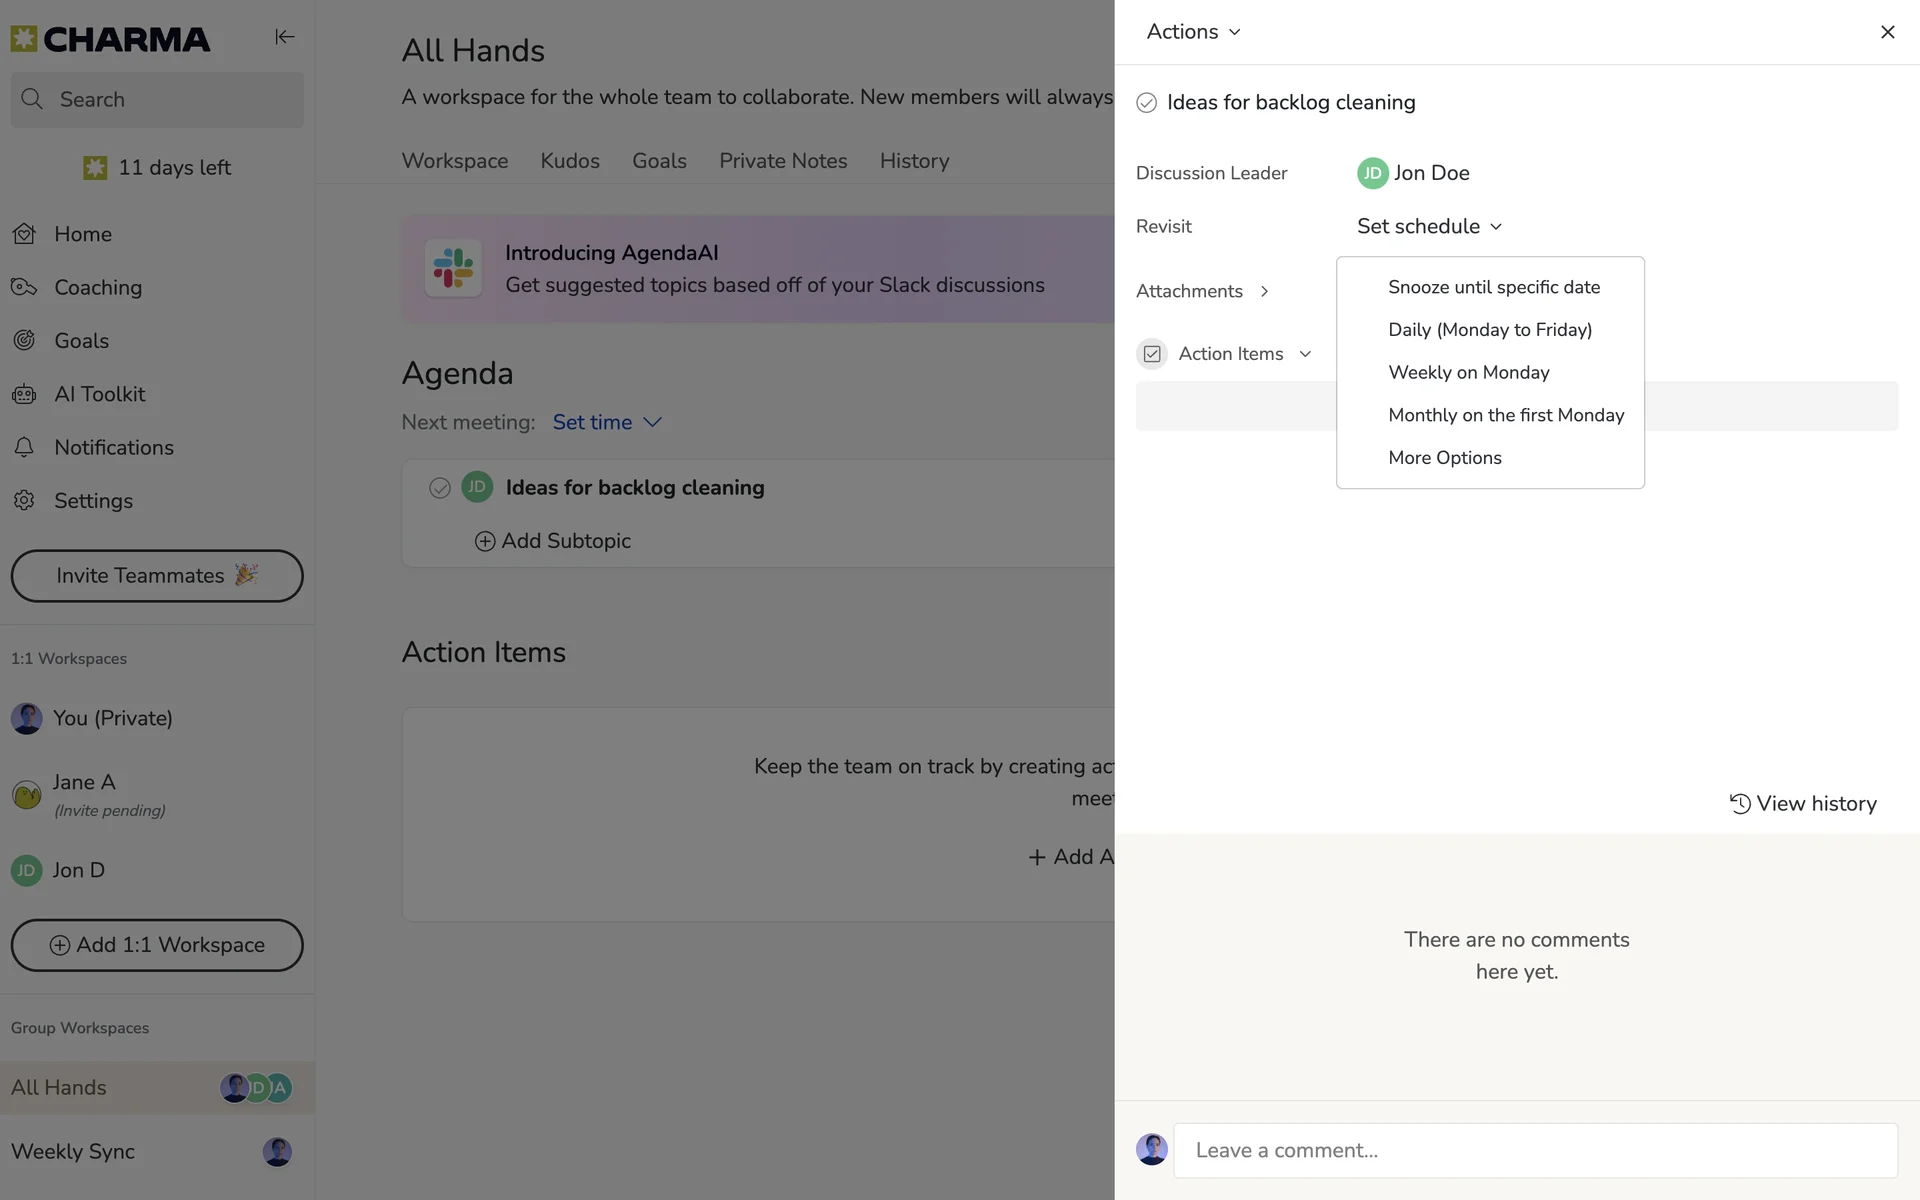Select Weekly on Monday option
This screenshot has height=1200, width=1920.
(1468, 373)
